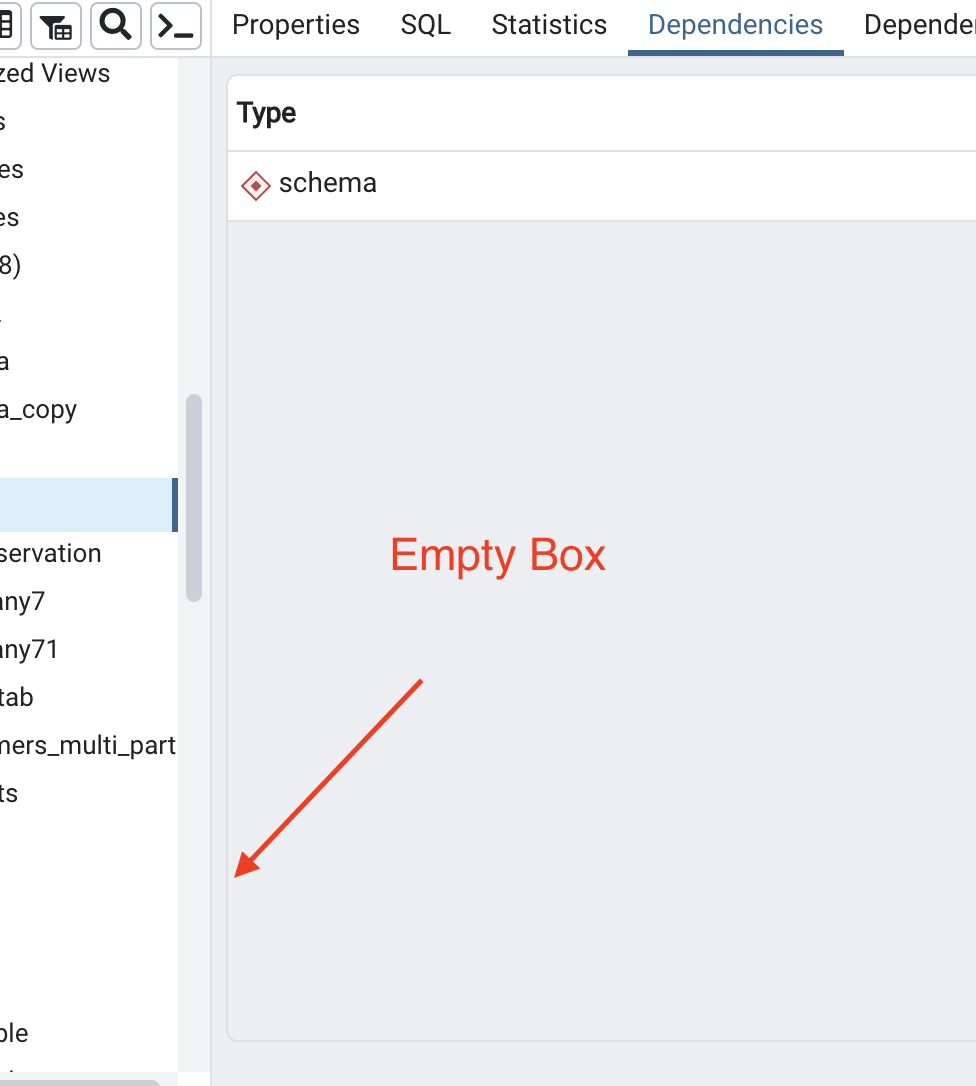Click the highlighted selected tree row
976x1086 pixels.
click(x=85, y=505)
